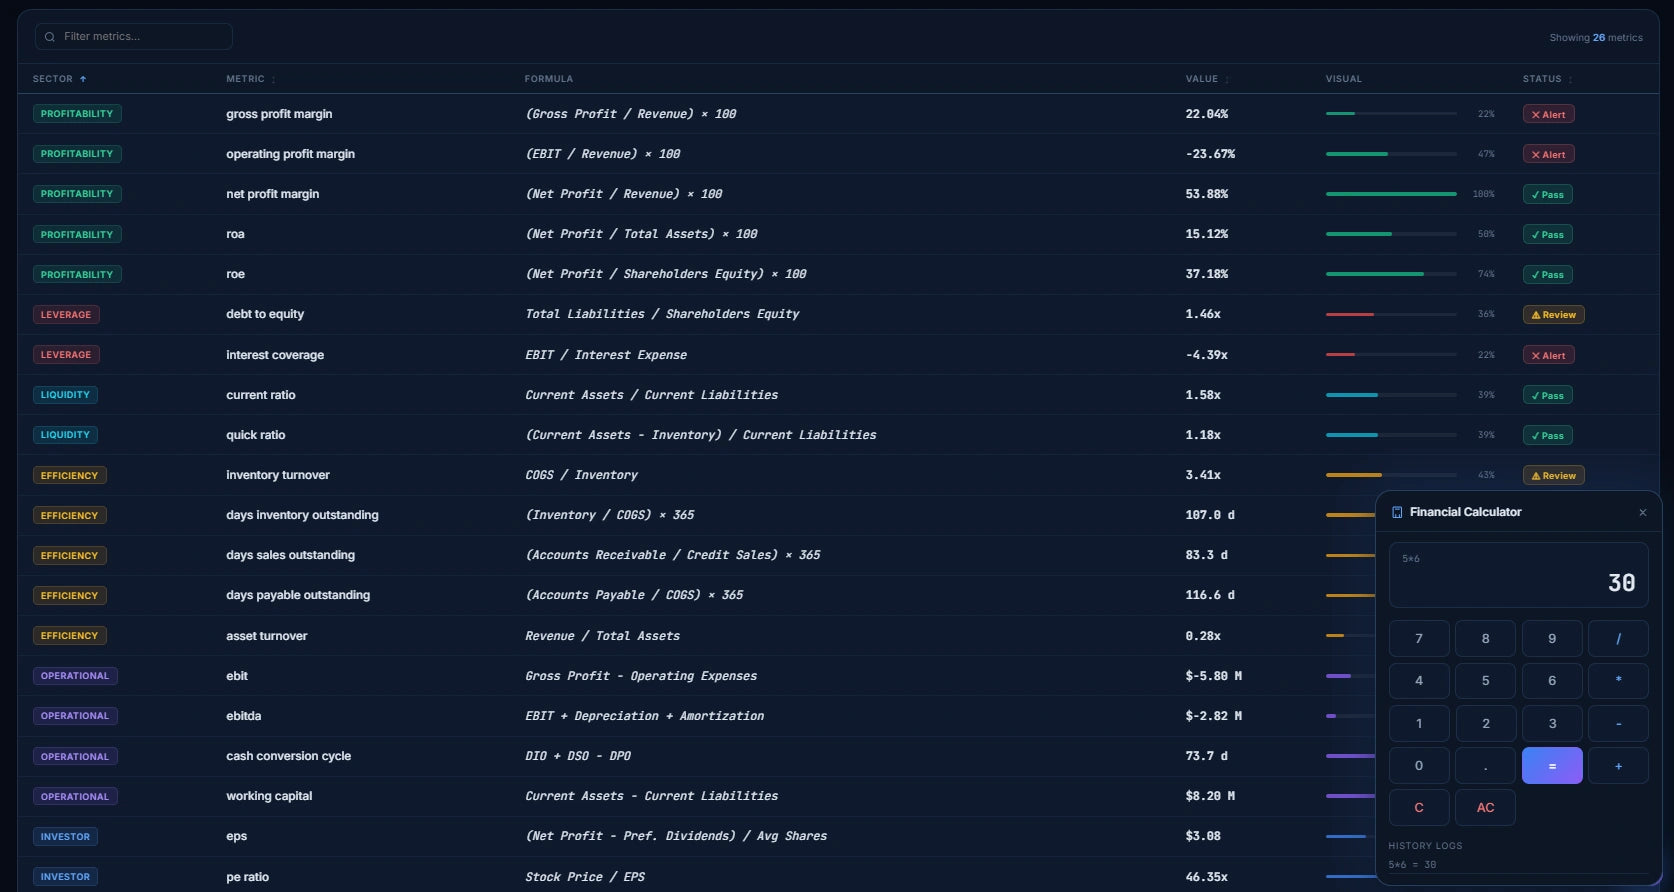Click calculator key 1
1674x892 pixels.
click(x=1418, y=723)
